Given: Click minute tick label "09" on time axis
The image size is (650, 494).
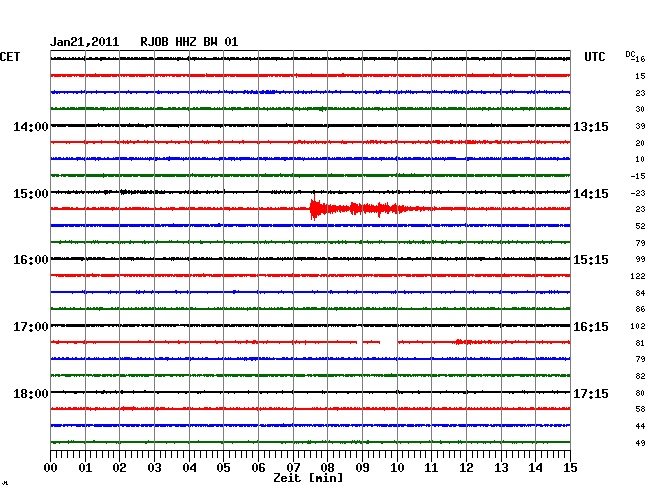Looking at the screenshot, I should pos(362,468).
